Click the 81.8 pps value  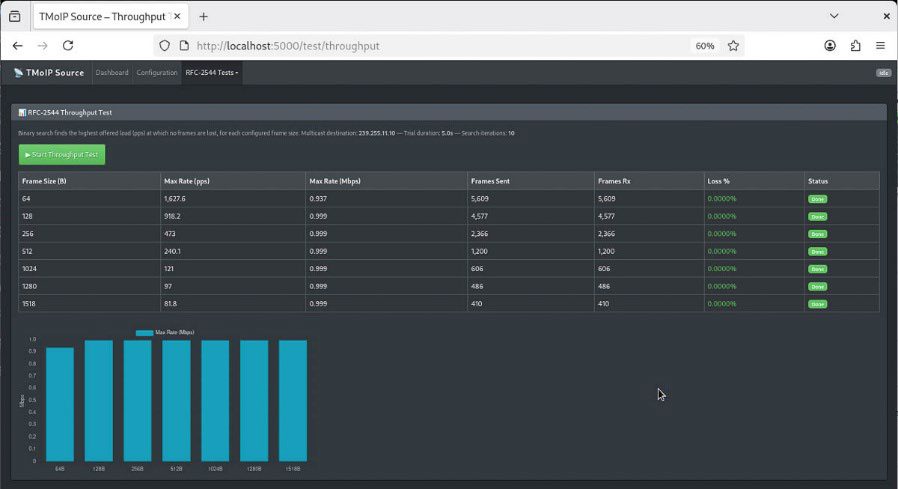click(x=170, y=303)
